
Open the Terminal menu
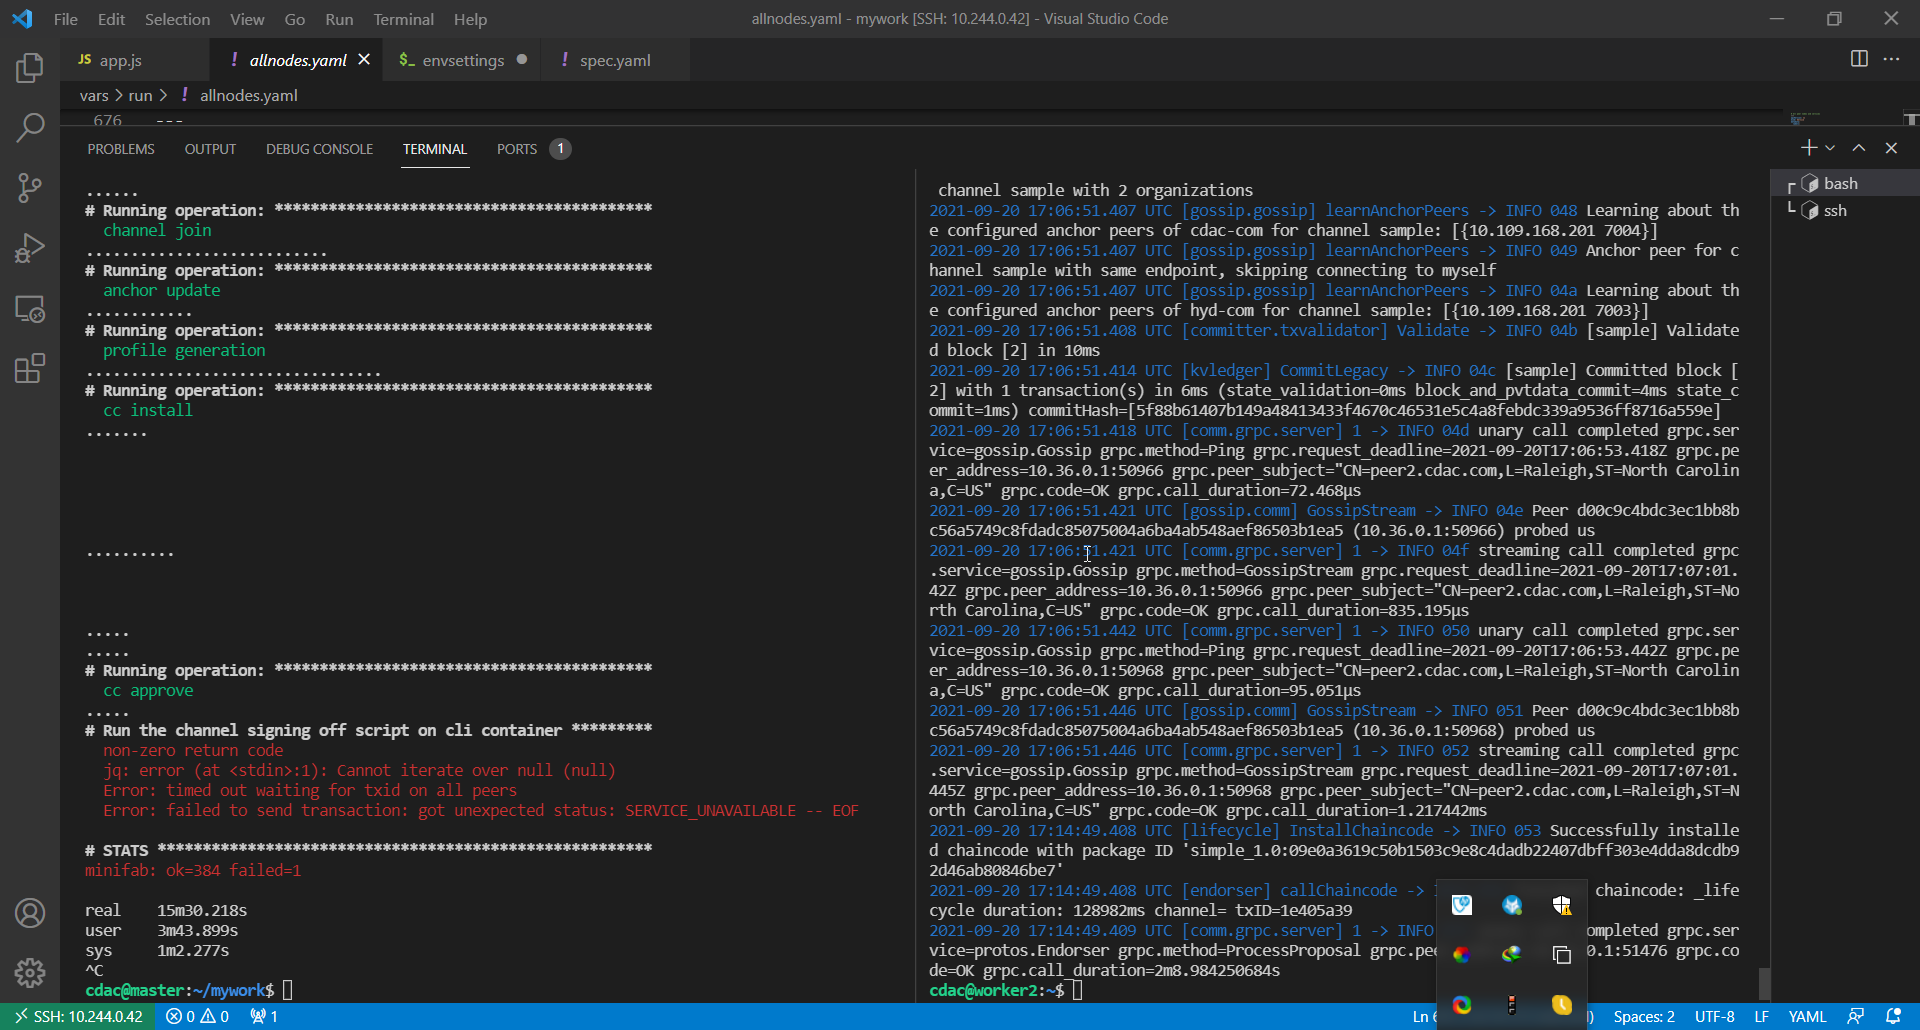[403, 19]
